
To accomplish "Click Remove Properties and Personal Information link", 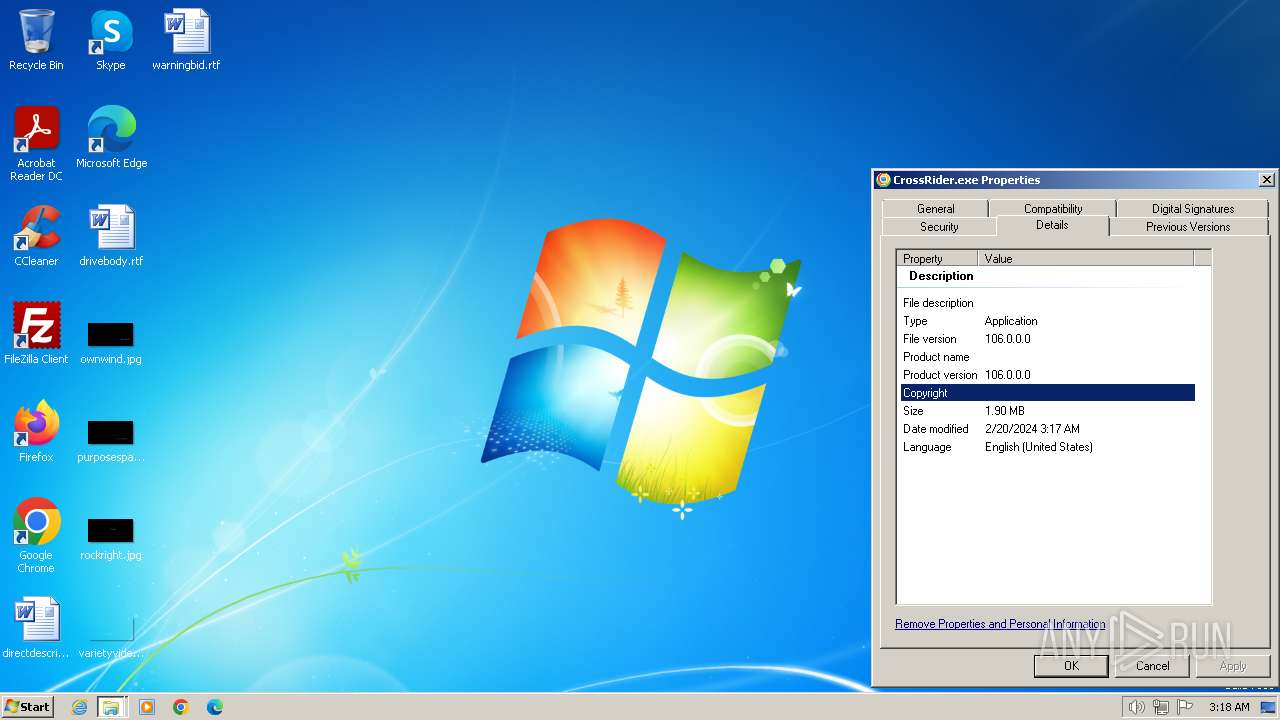I will [x=1000, y=624].
